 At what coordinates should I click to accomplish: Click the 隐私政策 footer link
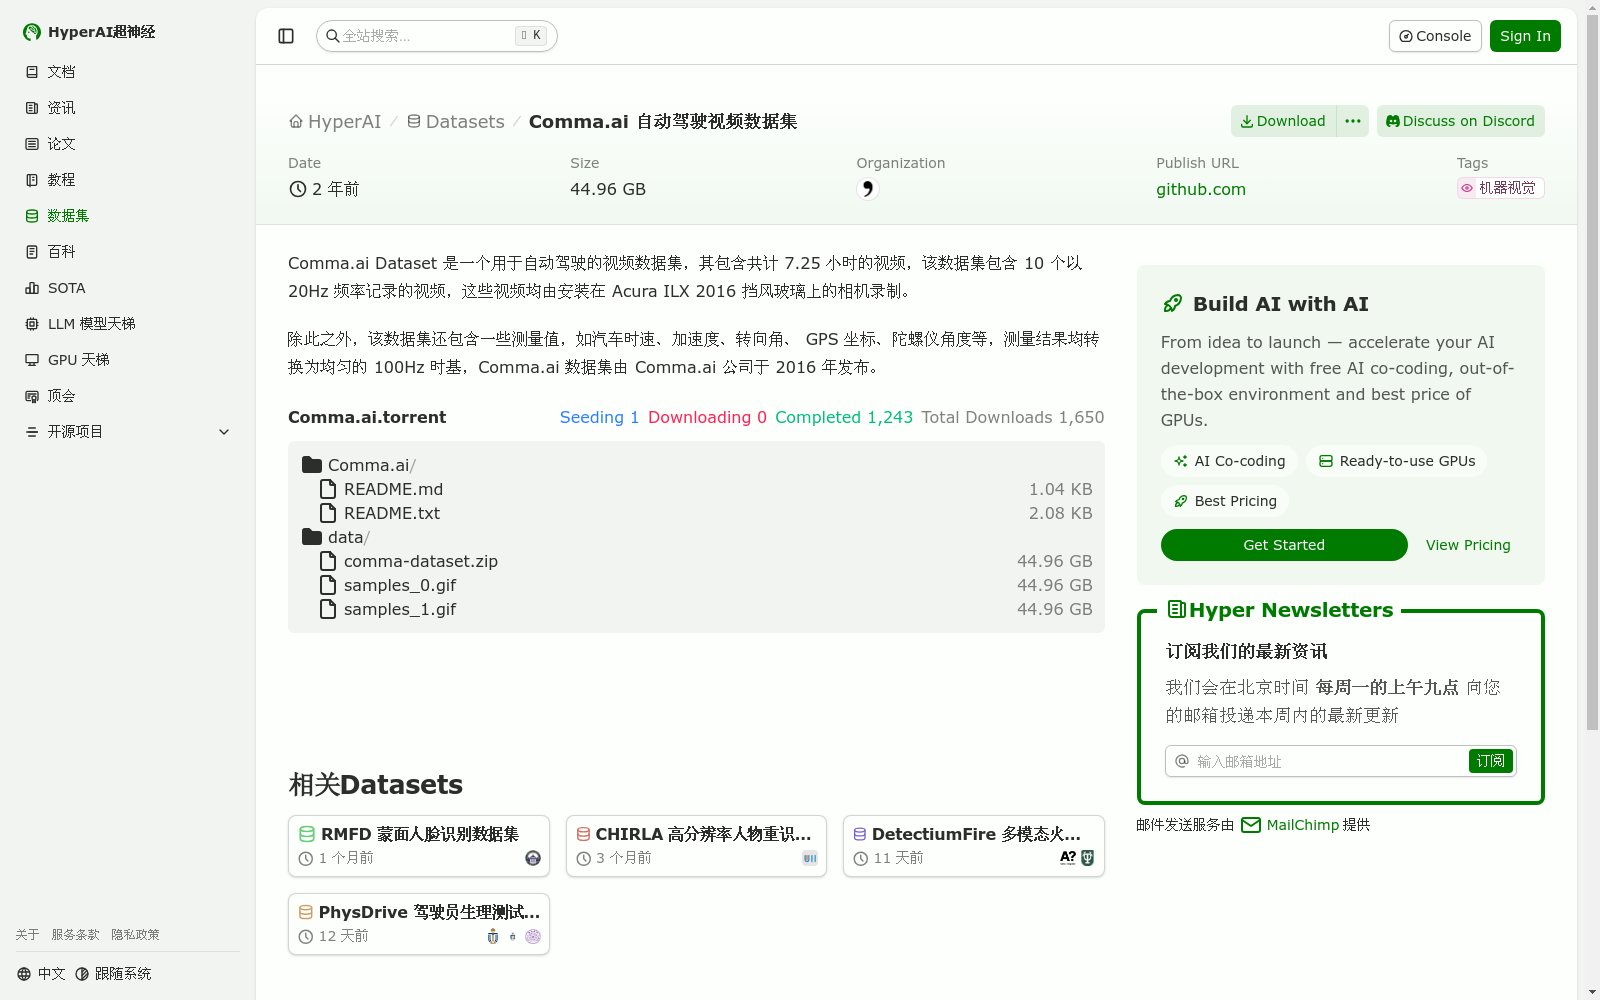pyautogui.click(x=135, y=935)
